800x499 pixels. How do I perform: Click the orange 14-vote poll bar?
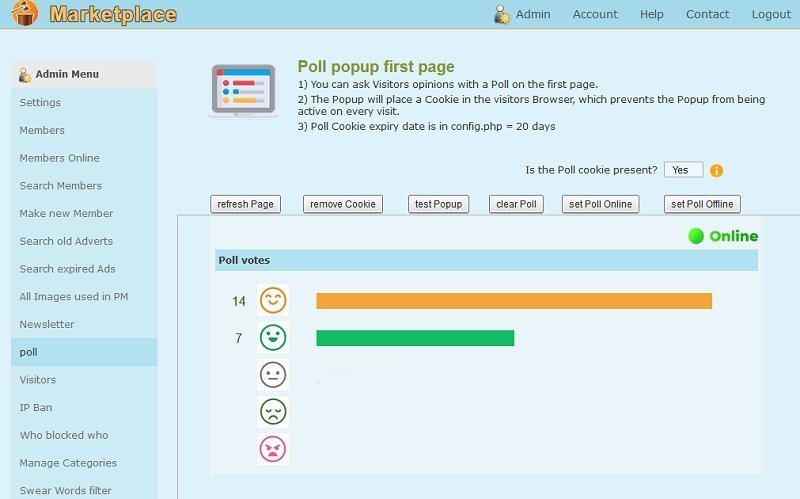tap(514, 301)
